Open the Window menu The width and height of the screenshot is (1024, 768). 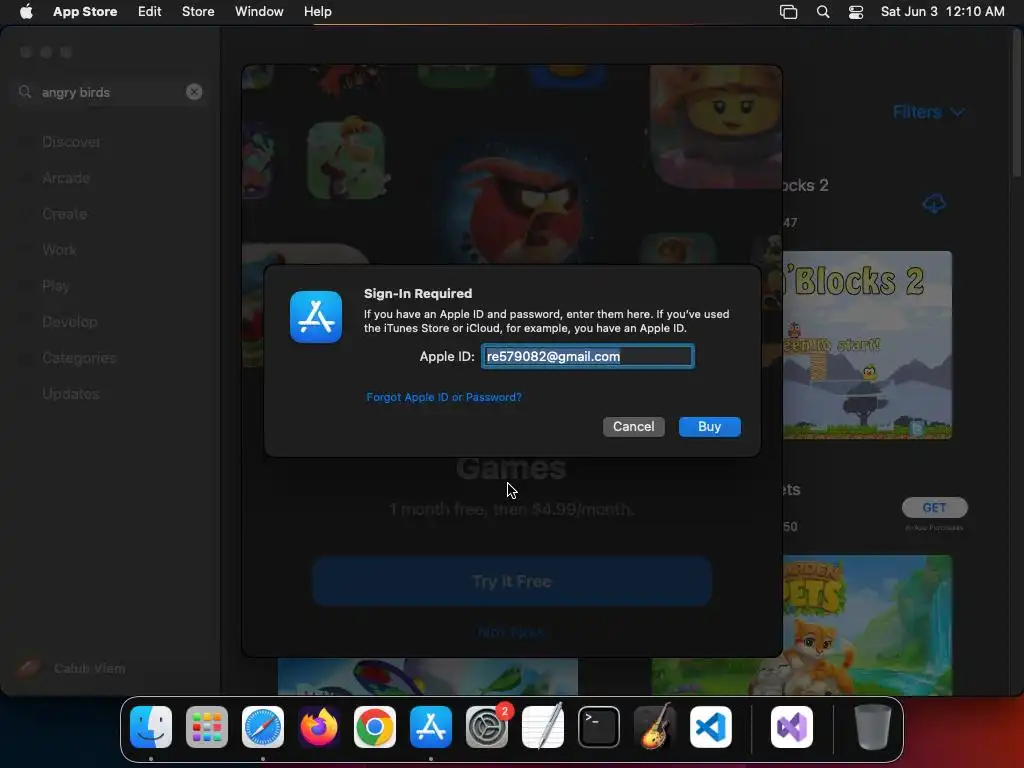click(x=259, y=12)
